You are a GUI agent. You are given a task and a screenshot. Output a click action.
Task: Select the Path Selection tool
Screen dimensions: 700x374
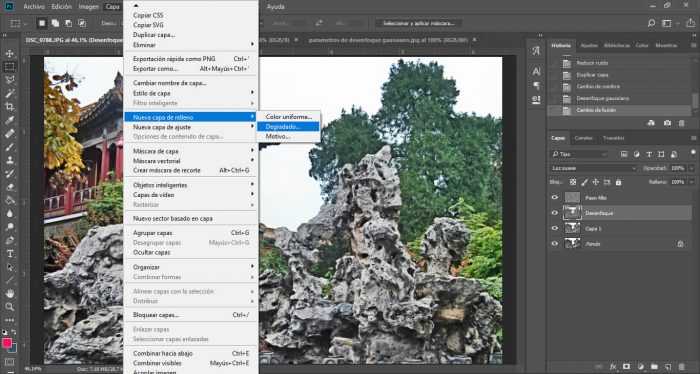(x=9, y=267)
